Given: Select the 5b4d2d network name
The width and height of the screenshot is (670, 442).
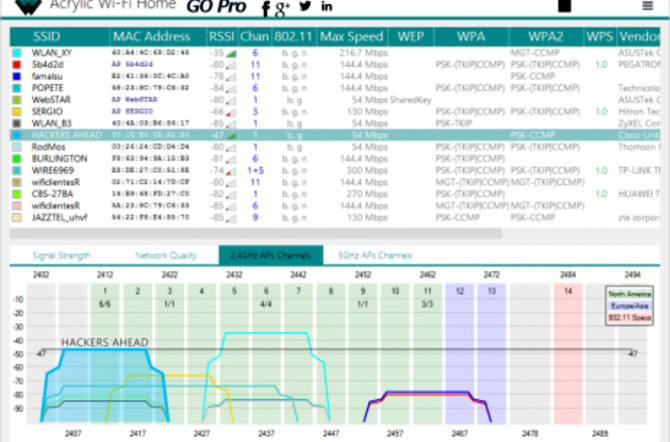Looking at the screenshot, I should click(x=47, y=65).
